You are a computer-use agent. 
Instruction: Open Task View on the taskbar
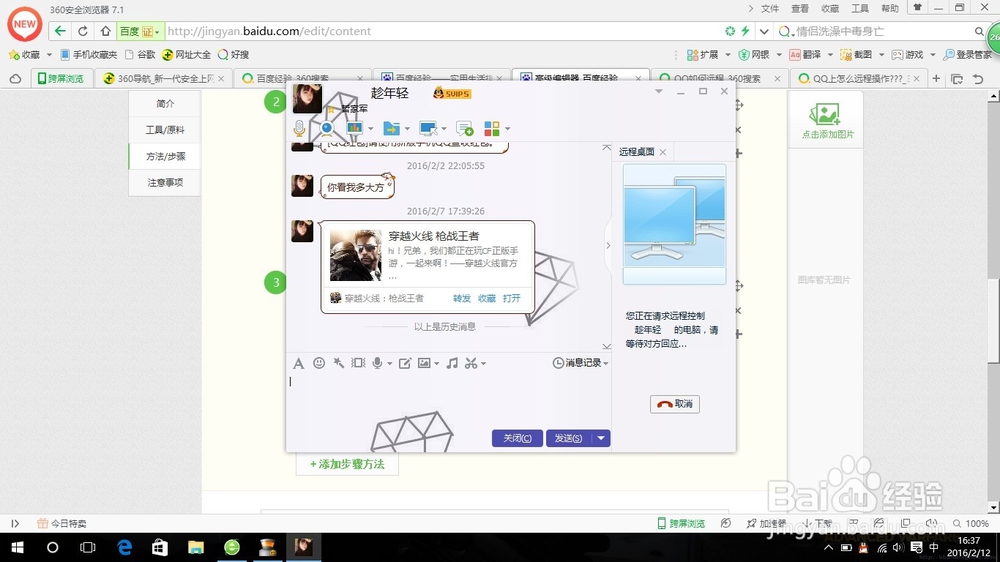(x=87, y=547)
